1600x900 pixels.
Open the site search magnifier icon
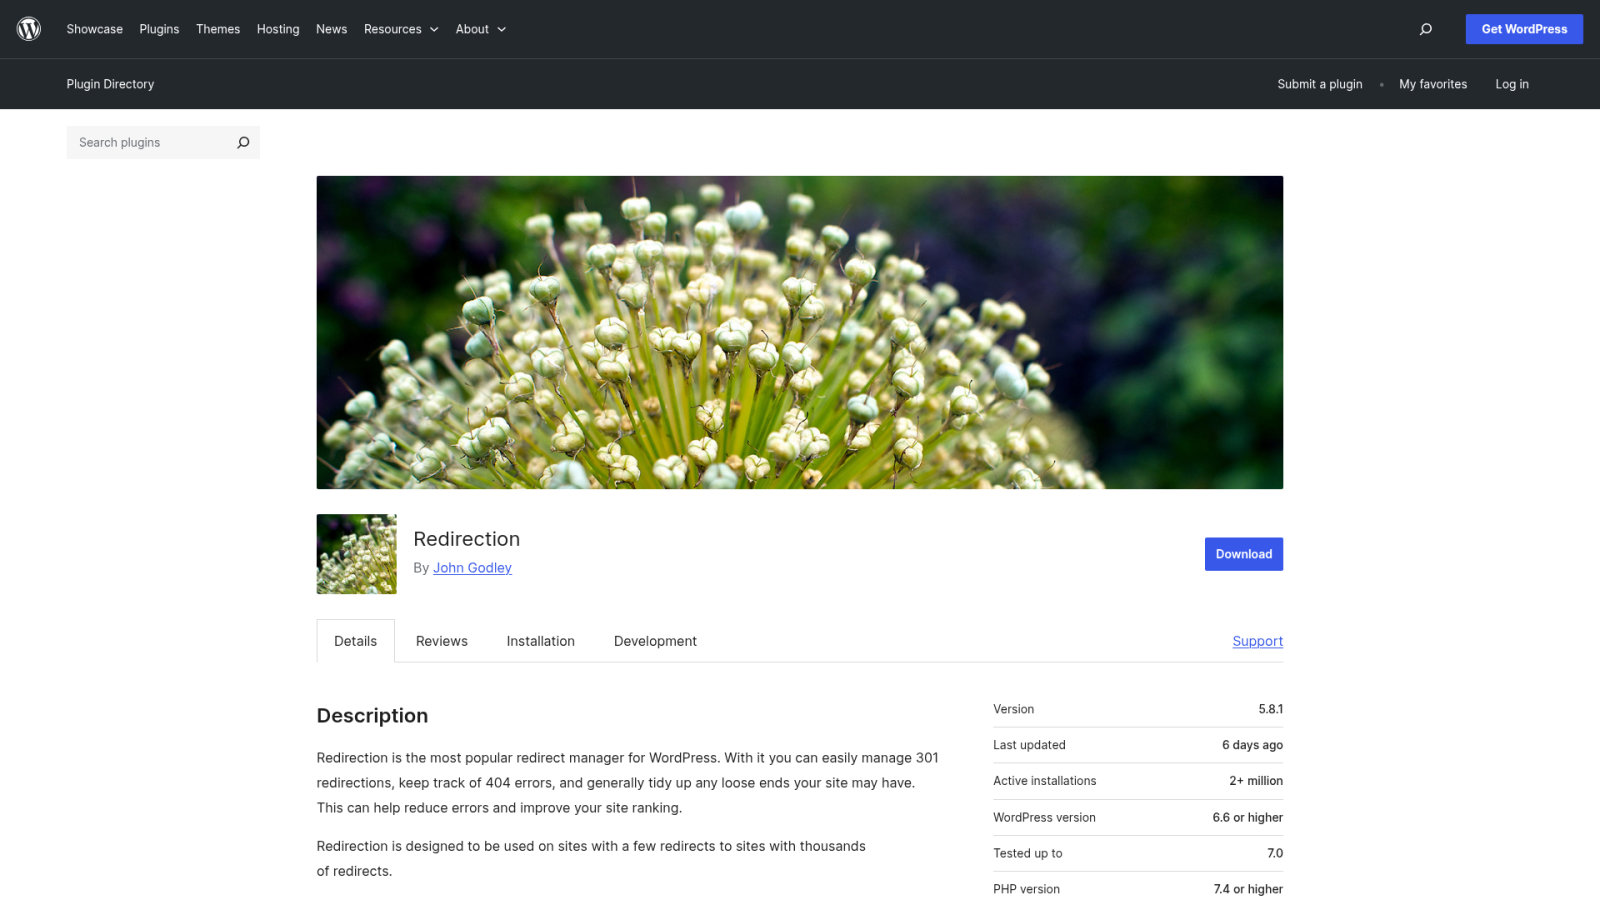pos(1426,29)
